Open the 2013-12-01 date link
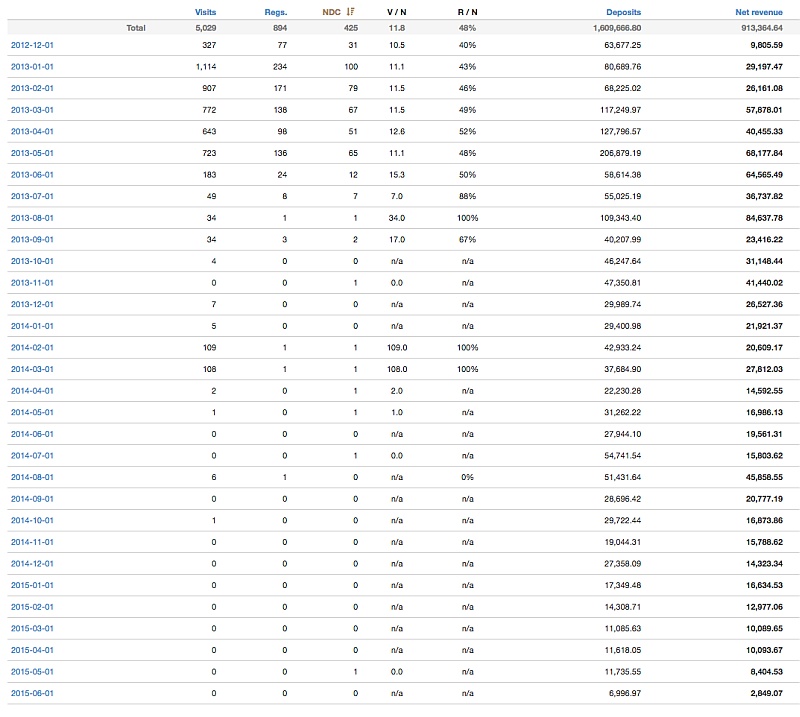 tap(32, 304)
